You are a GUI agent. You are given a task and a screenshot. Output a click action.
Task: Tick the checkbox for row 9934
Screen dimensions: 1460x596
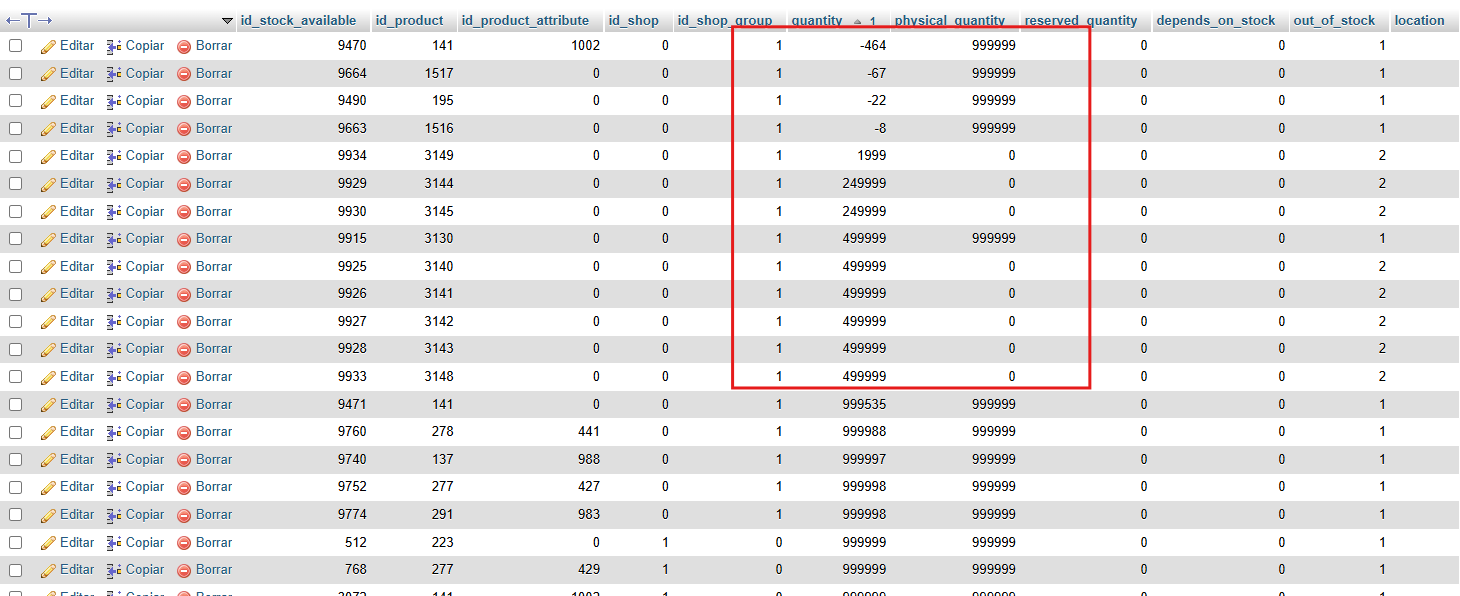[x=15, y=156]
